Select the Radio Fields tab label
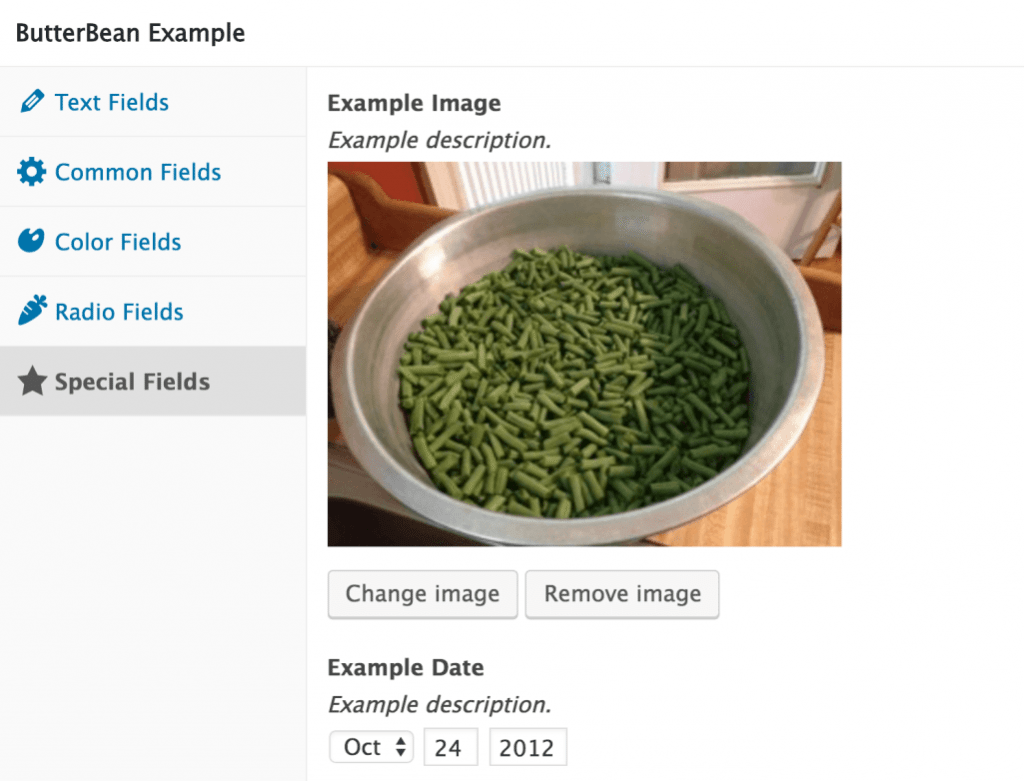 pyautogui.click(x=119, y=312)
